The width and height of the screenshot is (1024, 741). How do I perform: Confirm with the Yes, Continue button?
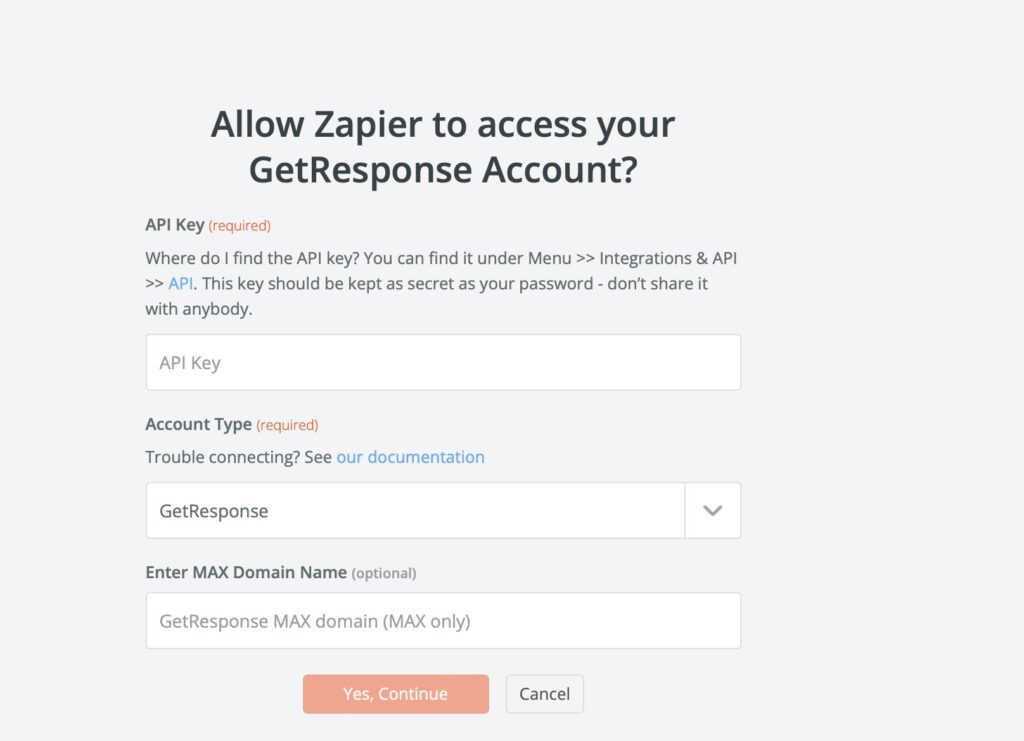396,694
